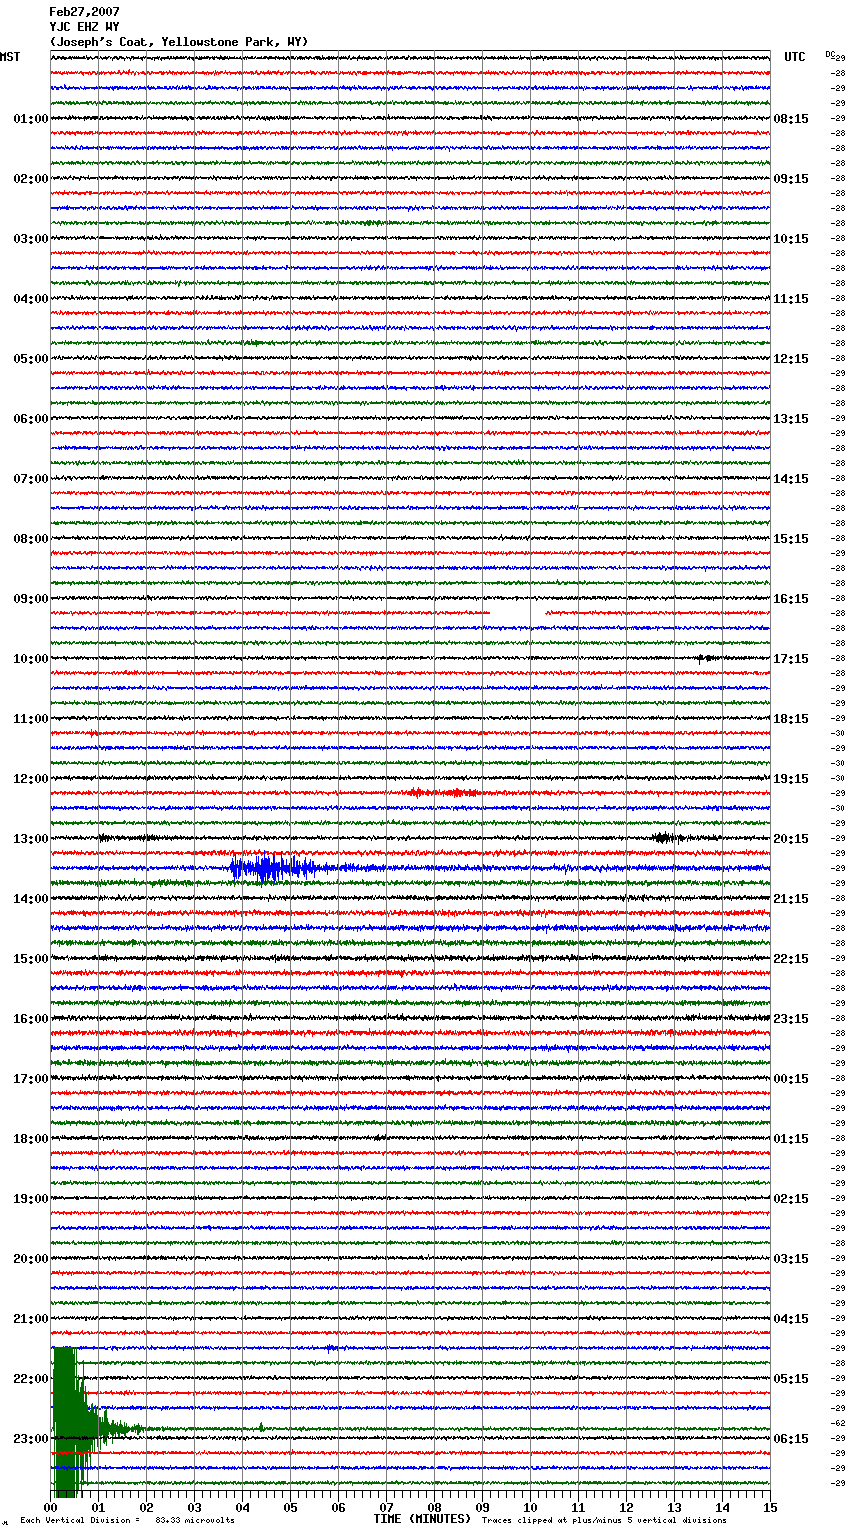Viewport: 850px width, 1534px height.
Task: Click the 13:15 UTC time label
Action: (791, 419)
